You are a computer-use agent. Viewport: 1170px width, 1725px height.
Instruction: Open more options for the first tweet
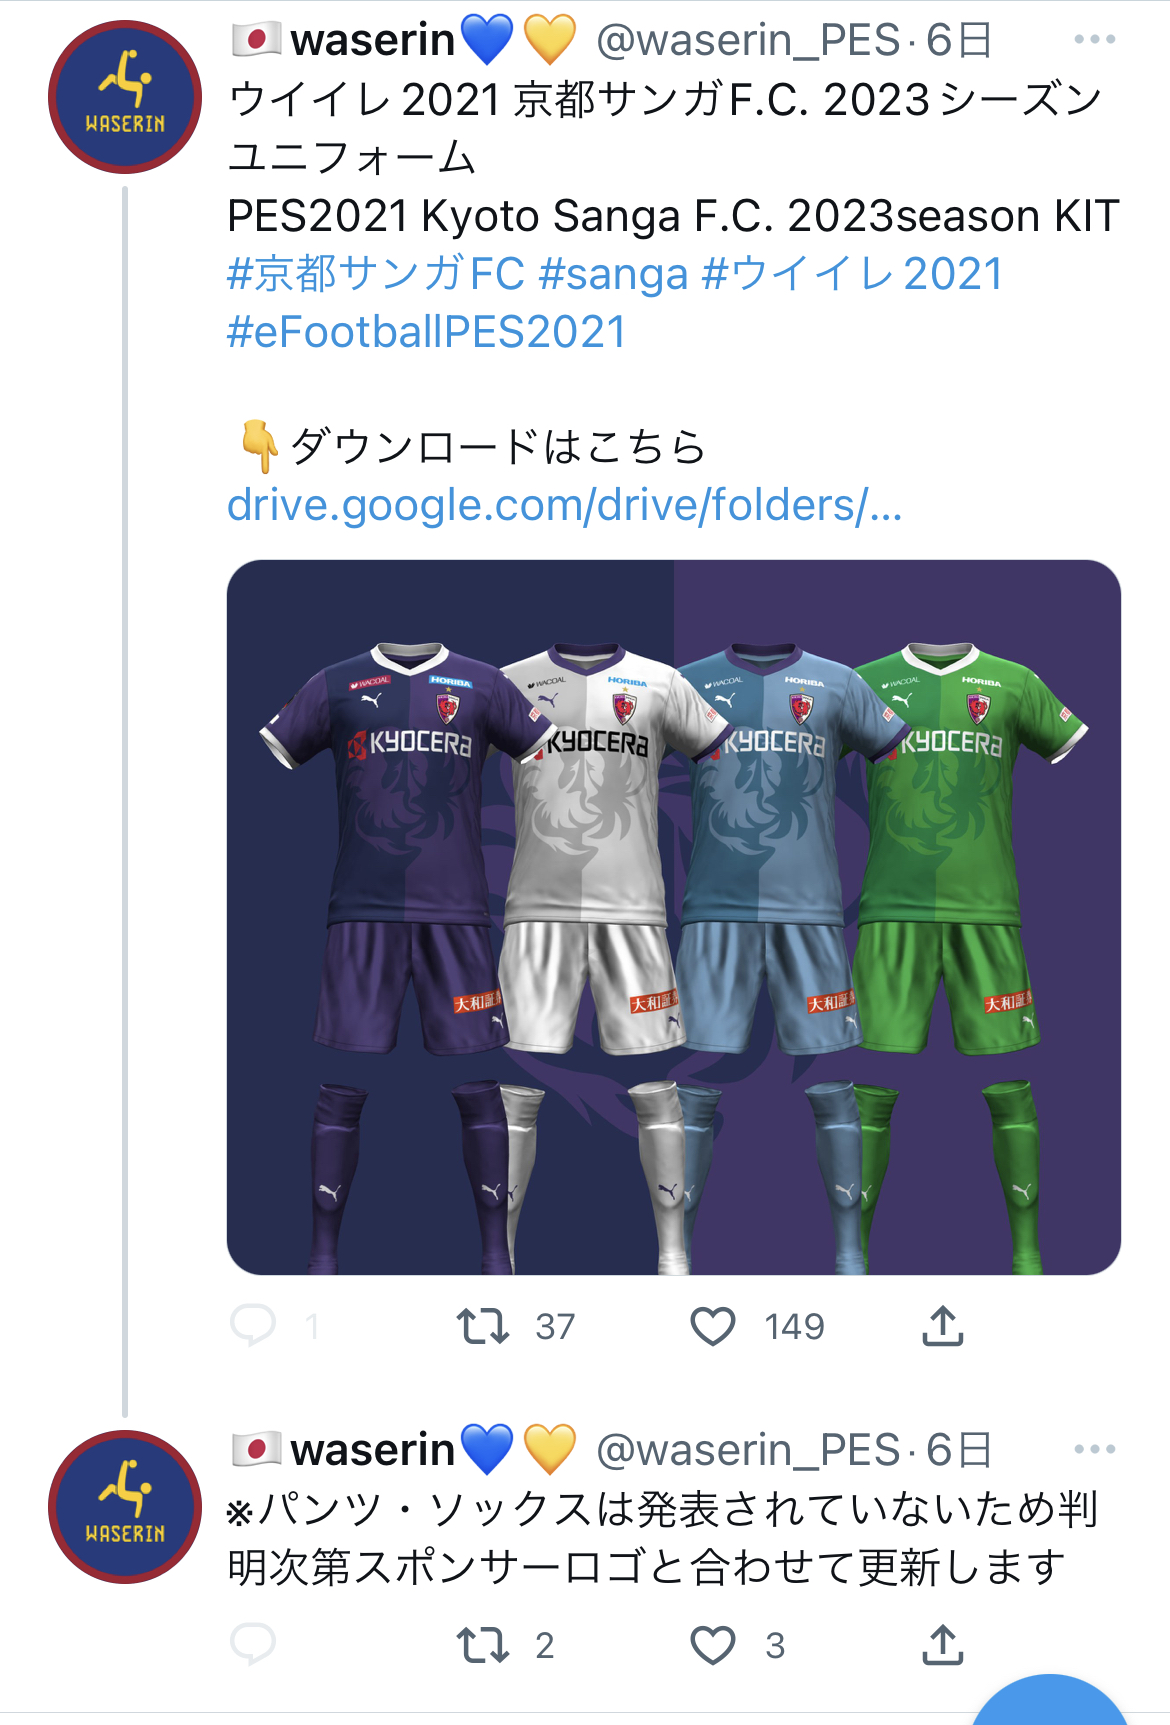point(1094,40)
